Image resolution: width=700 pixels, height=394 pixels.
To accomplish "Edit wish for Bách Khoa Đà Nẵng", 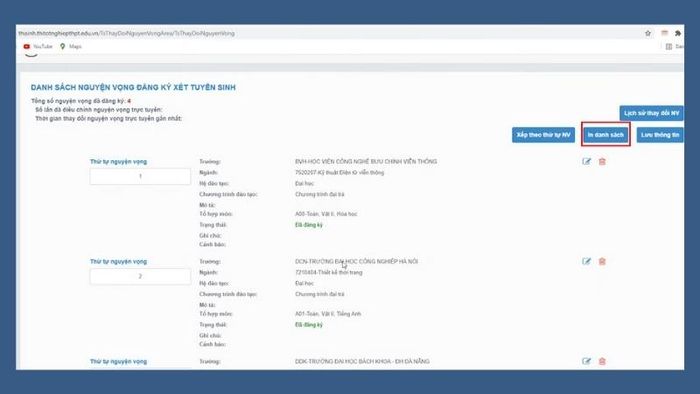I will point(586,361).
